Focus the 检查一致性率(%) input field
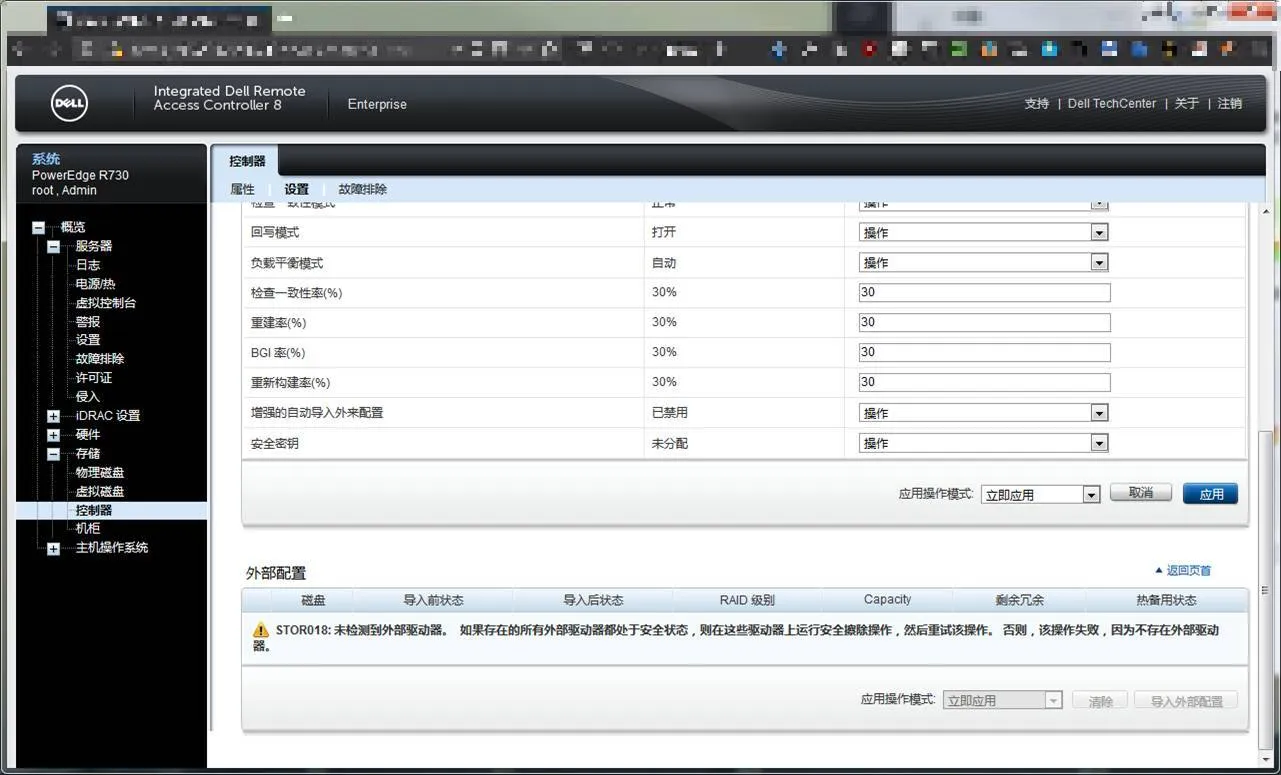 [x=984, y=293]
